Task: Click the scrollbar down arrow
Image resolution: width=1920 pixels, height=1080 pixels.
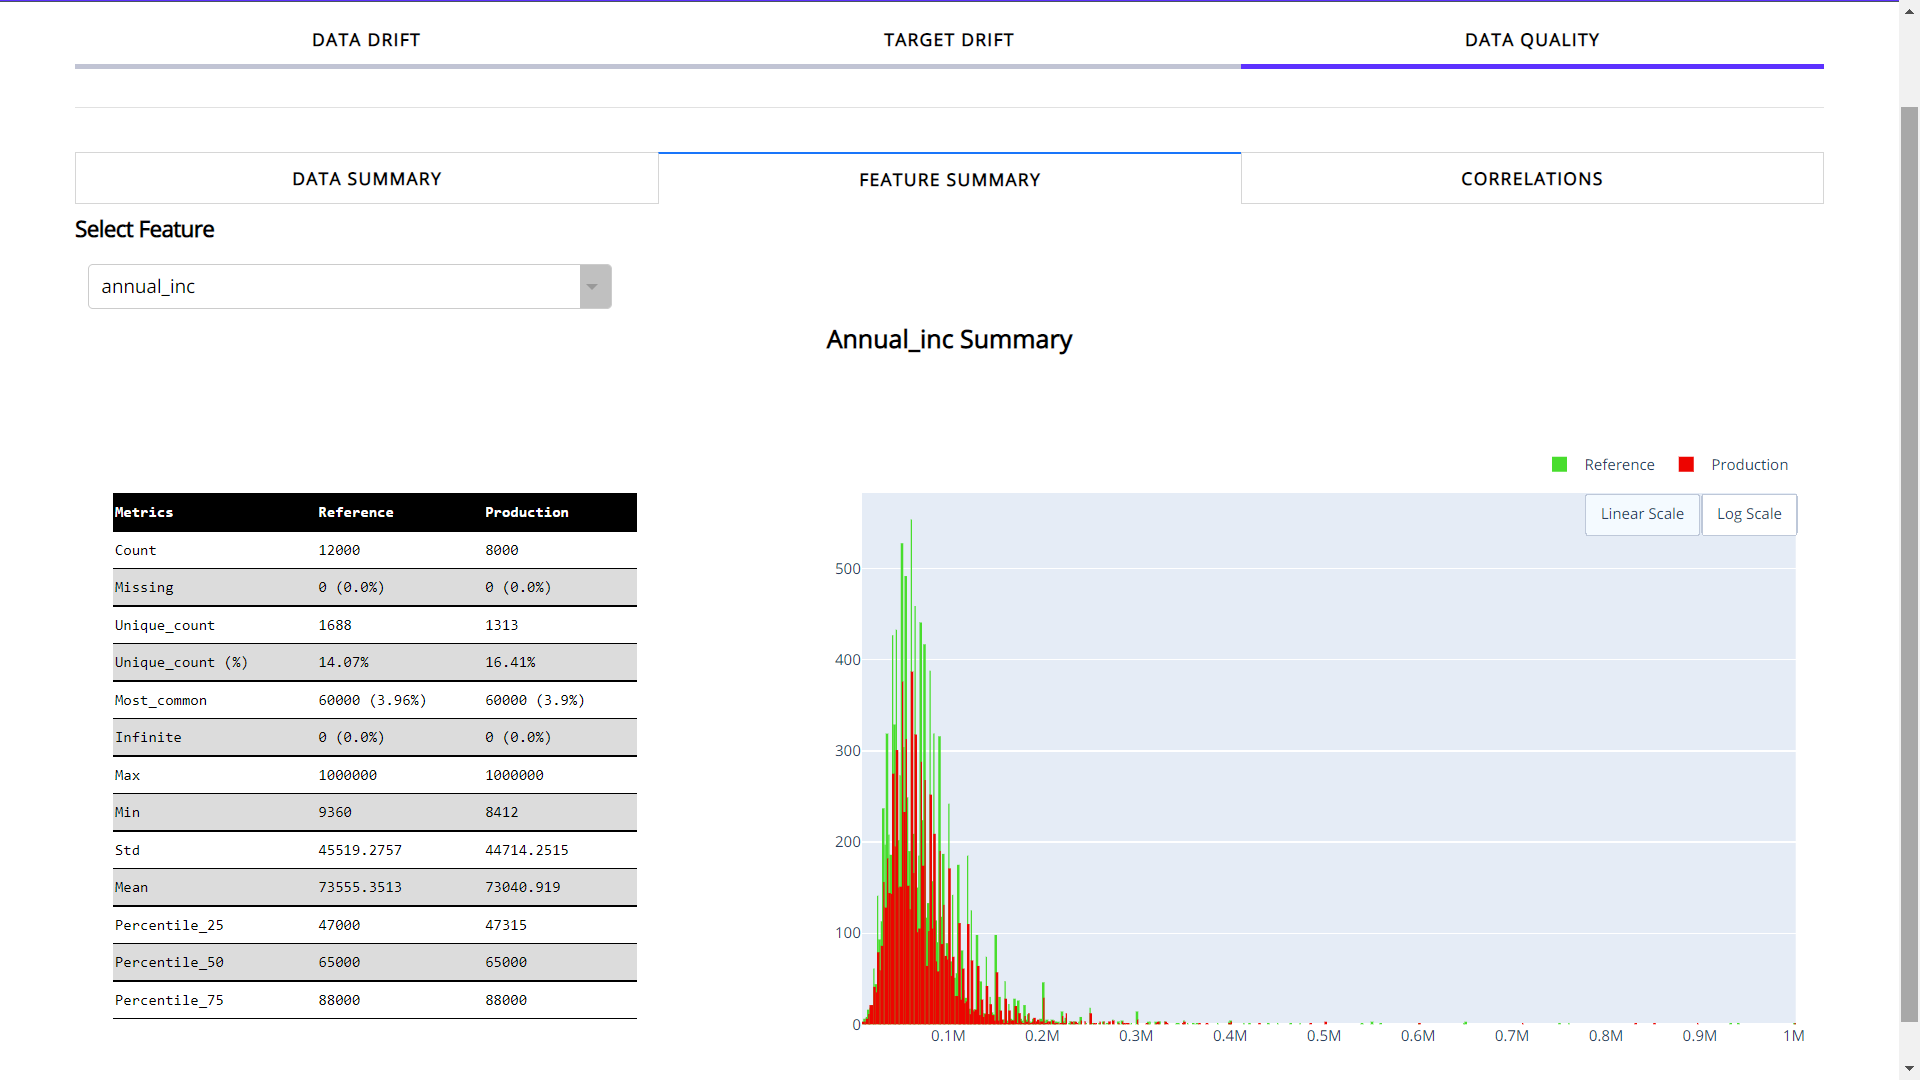Action: coord(1910,1070)
